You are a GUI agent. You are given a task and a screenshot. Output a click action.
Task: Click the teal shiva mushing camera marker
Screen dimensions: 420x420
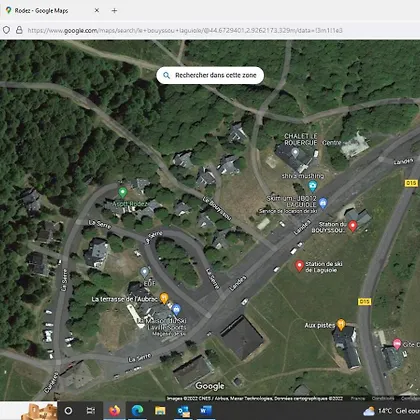pyautogui.click(x=312, y=186)
